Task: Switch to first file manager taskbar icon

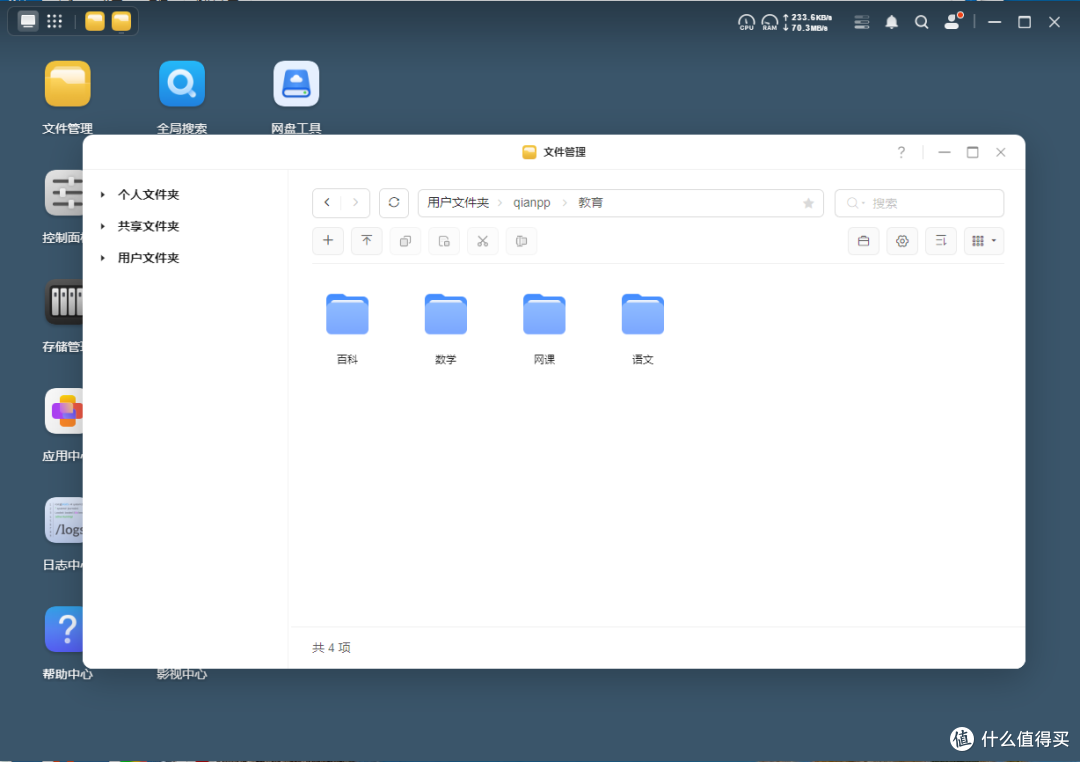Action: point(95,21)
